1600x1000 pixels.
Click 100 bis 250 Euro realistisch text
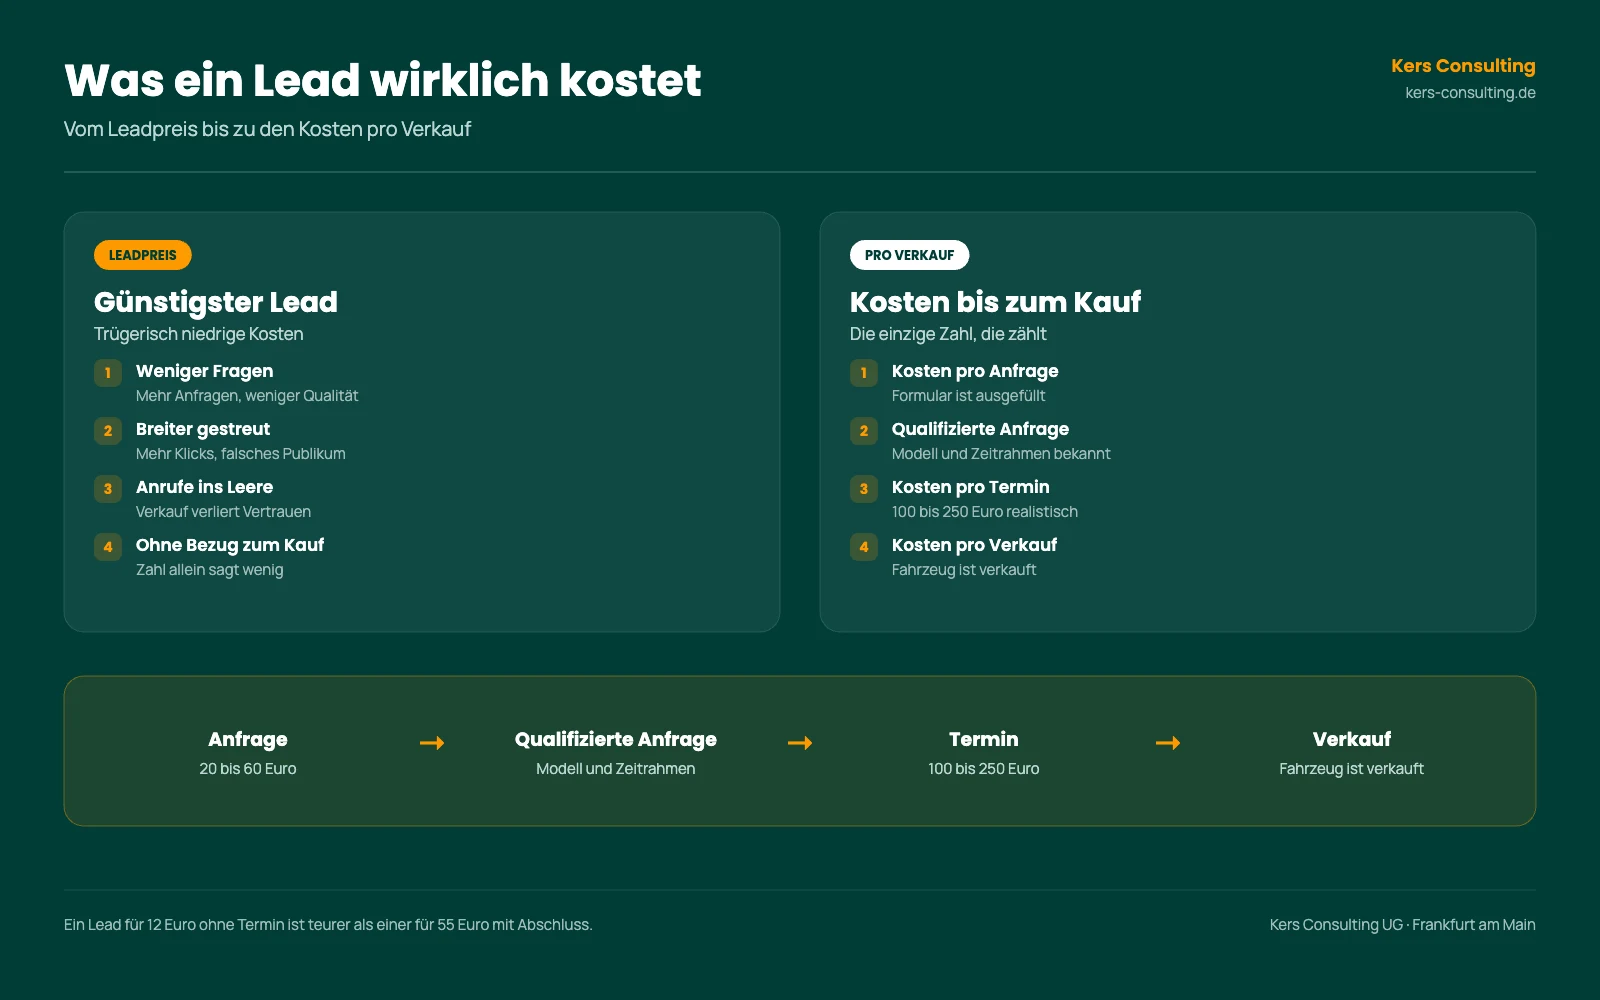985,512
